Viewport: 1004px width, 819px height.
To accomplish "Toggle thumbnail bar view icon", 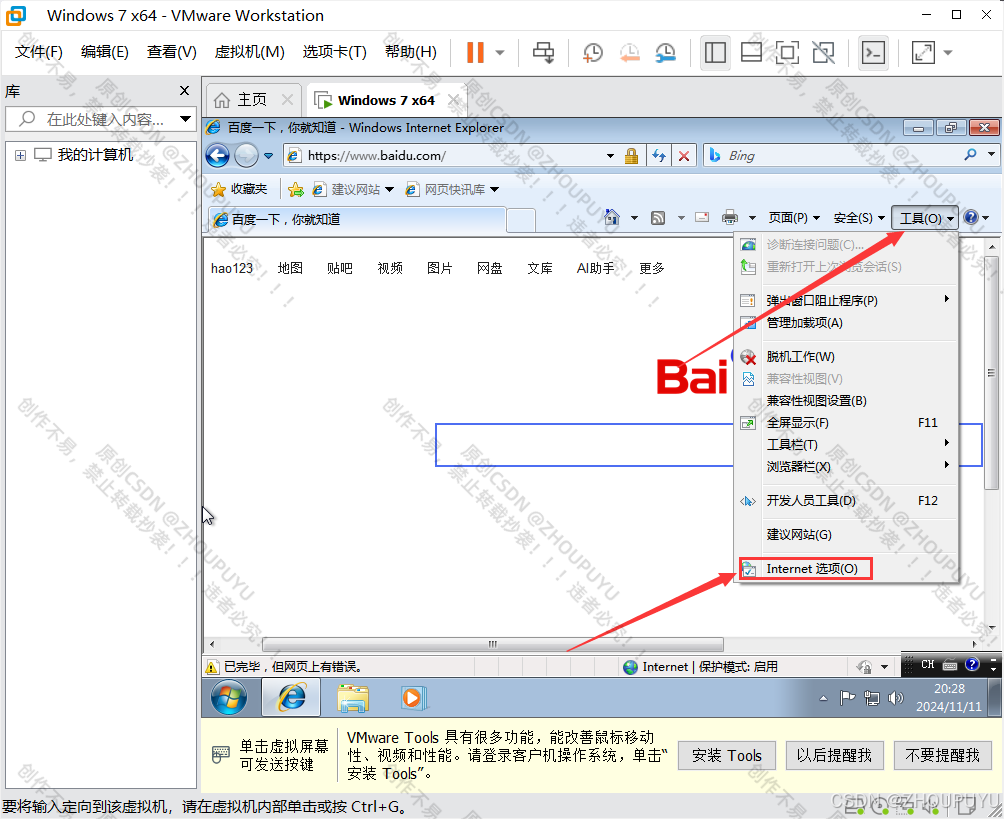I will click(751, 53).
